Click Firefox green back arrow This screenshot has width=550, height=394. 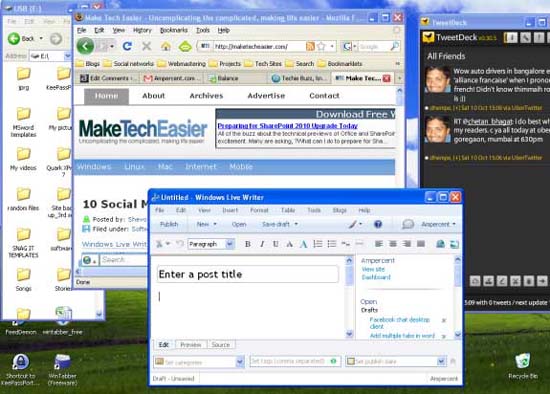click(x=85, y=46)
